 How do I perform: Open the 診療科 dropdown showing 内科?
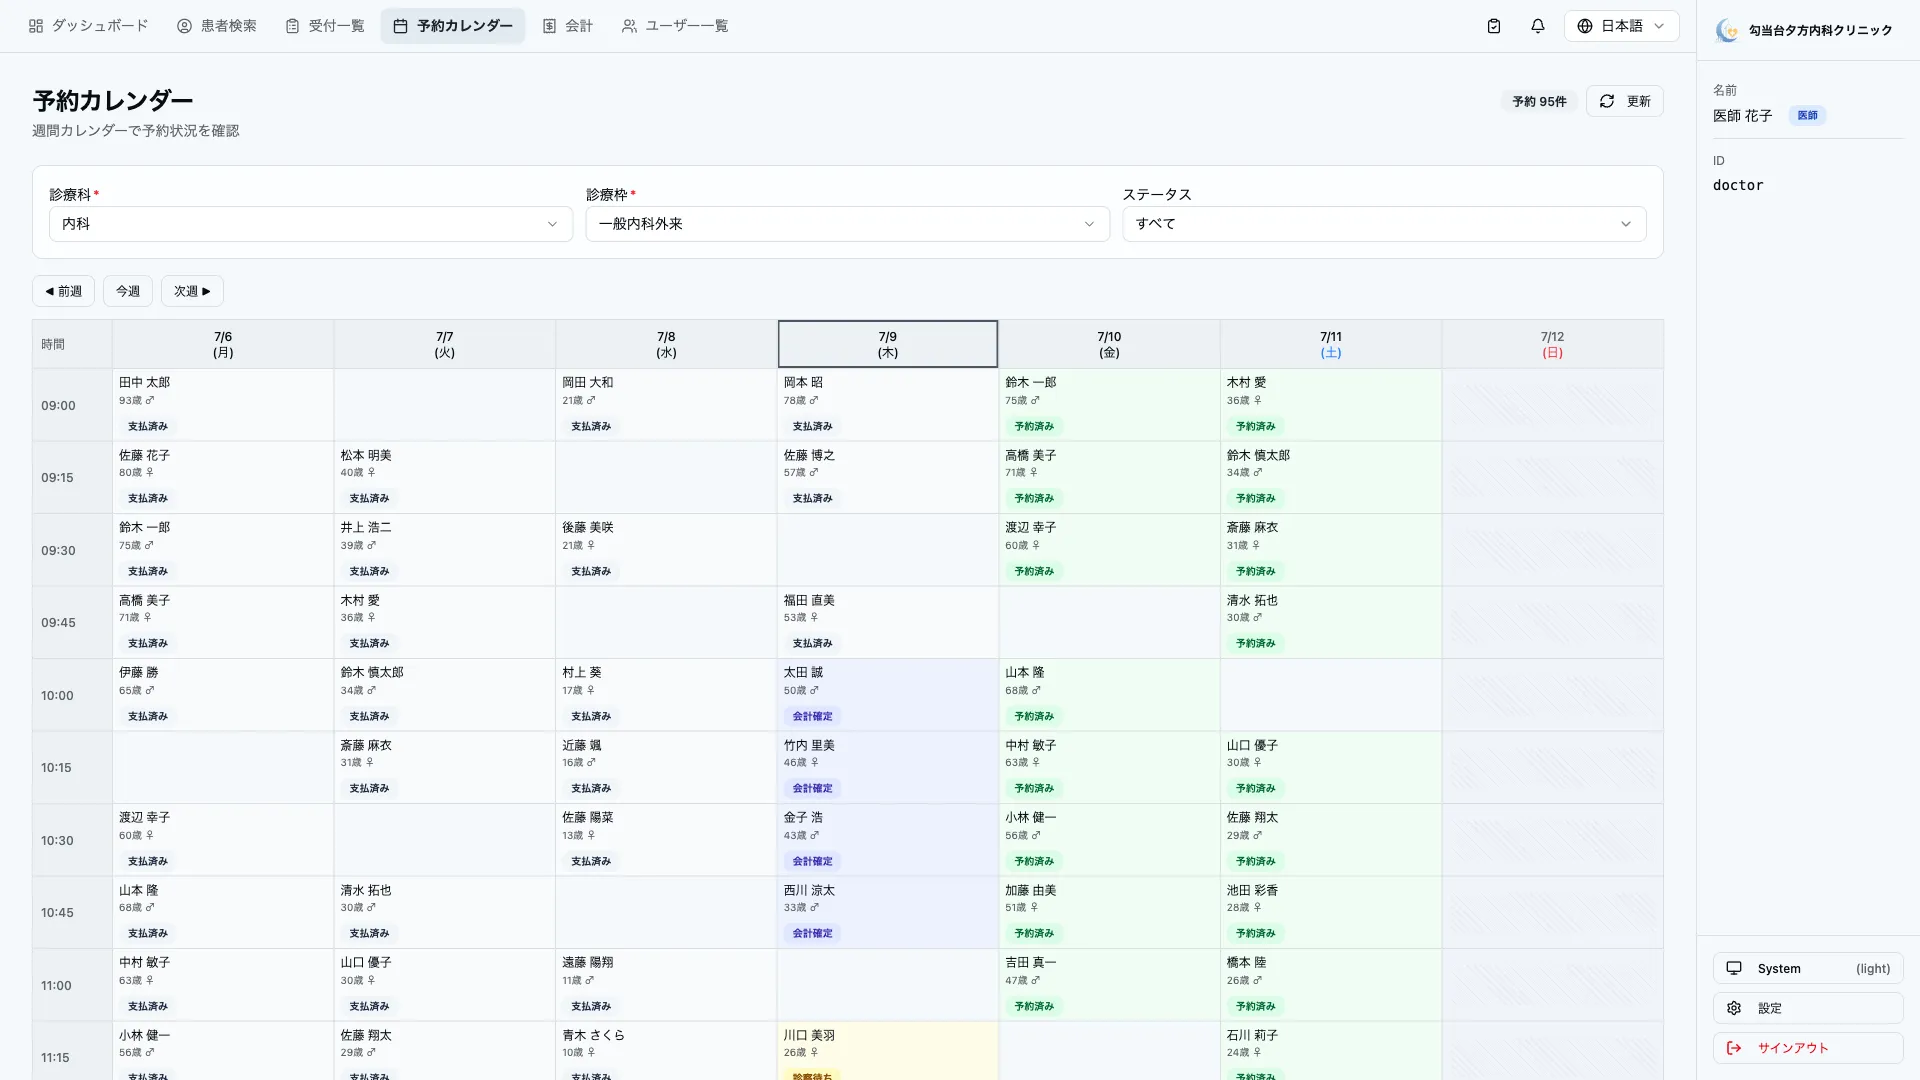point(311,224)
